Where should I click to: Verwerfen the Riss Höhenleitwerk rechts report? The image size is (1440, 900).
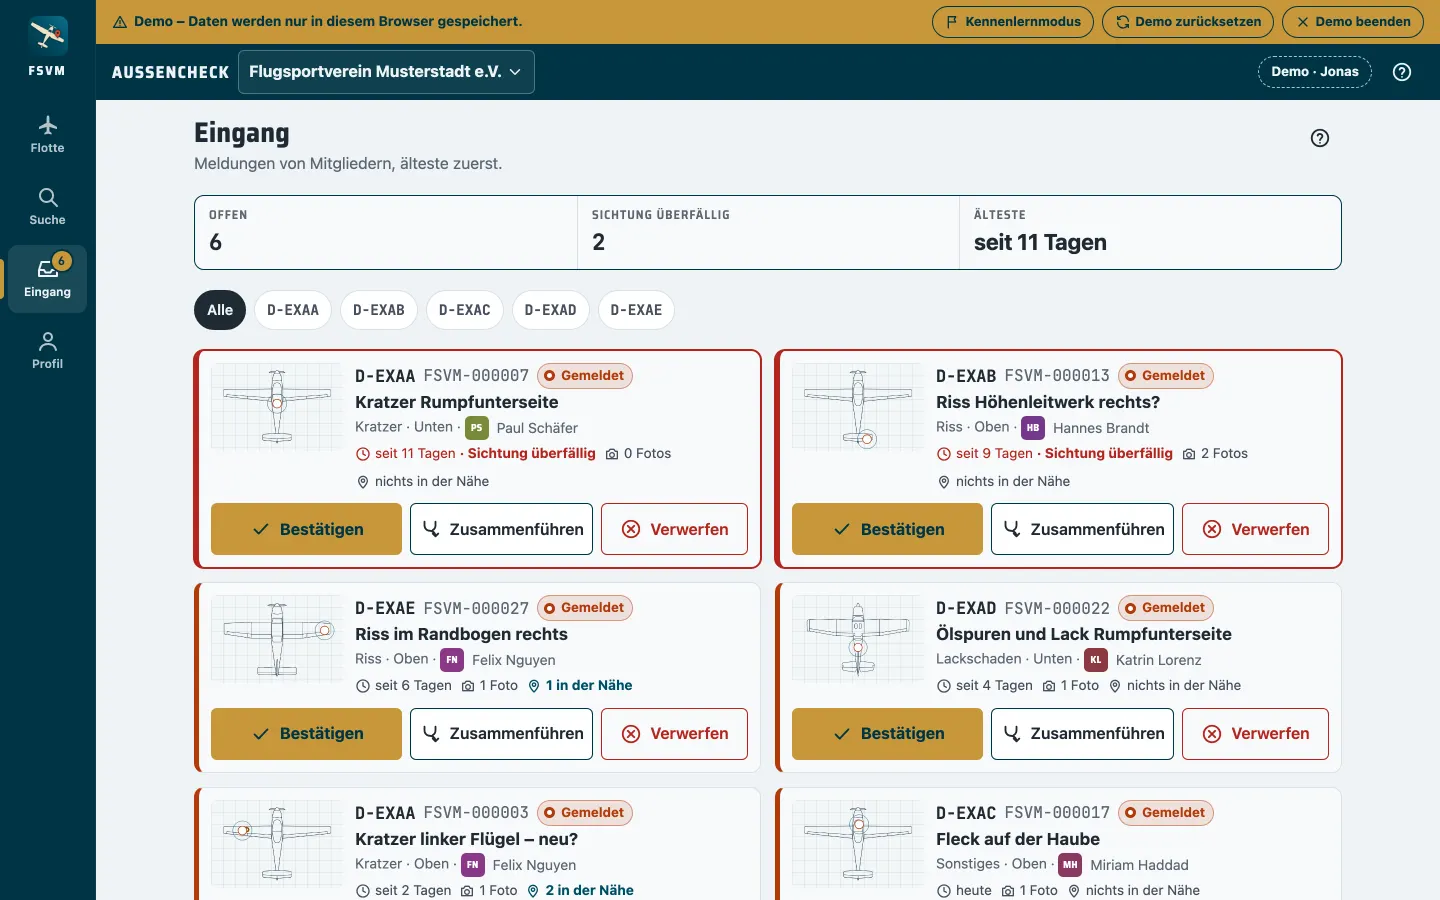click(1255, 529)
